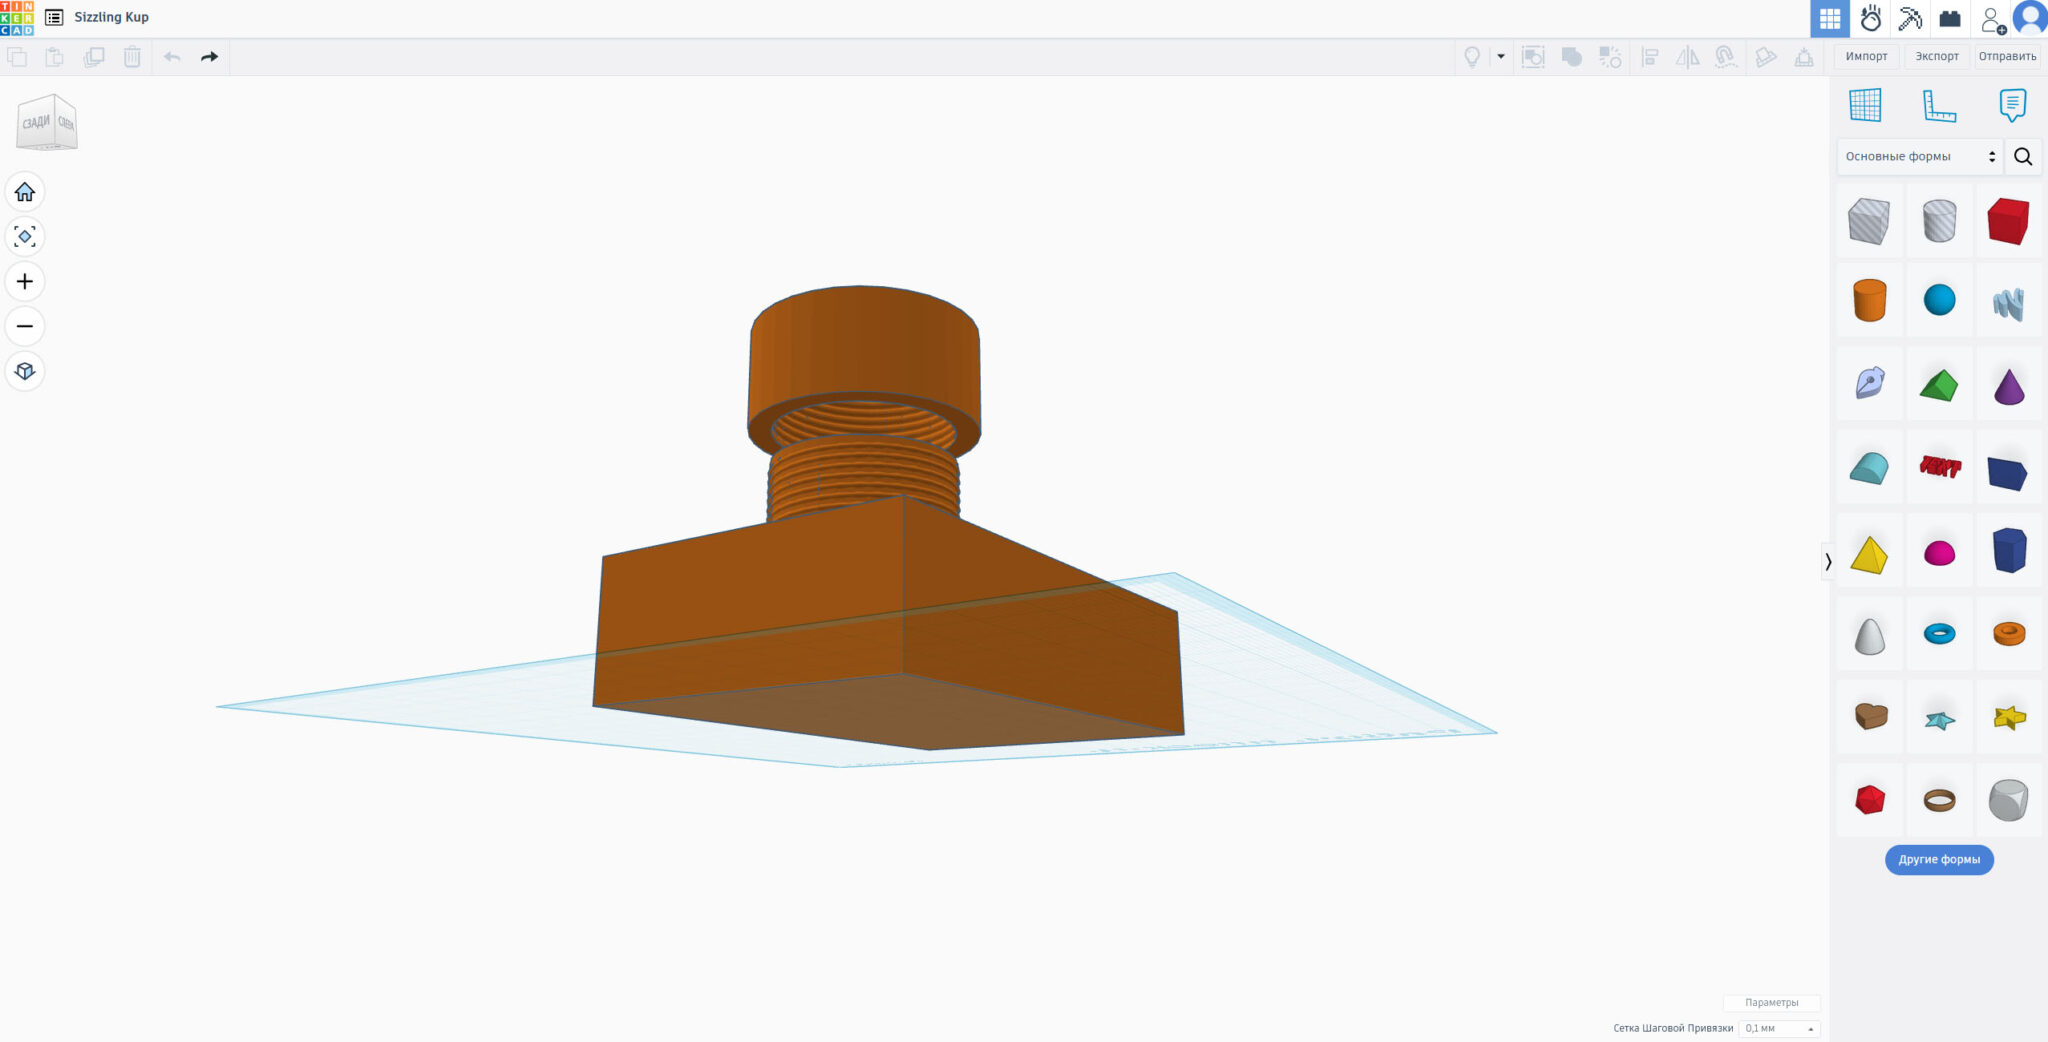
Task: Select the orange tube shape
Action: pyautogui.click(x=2008, y=633)
